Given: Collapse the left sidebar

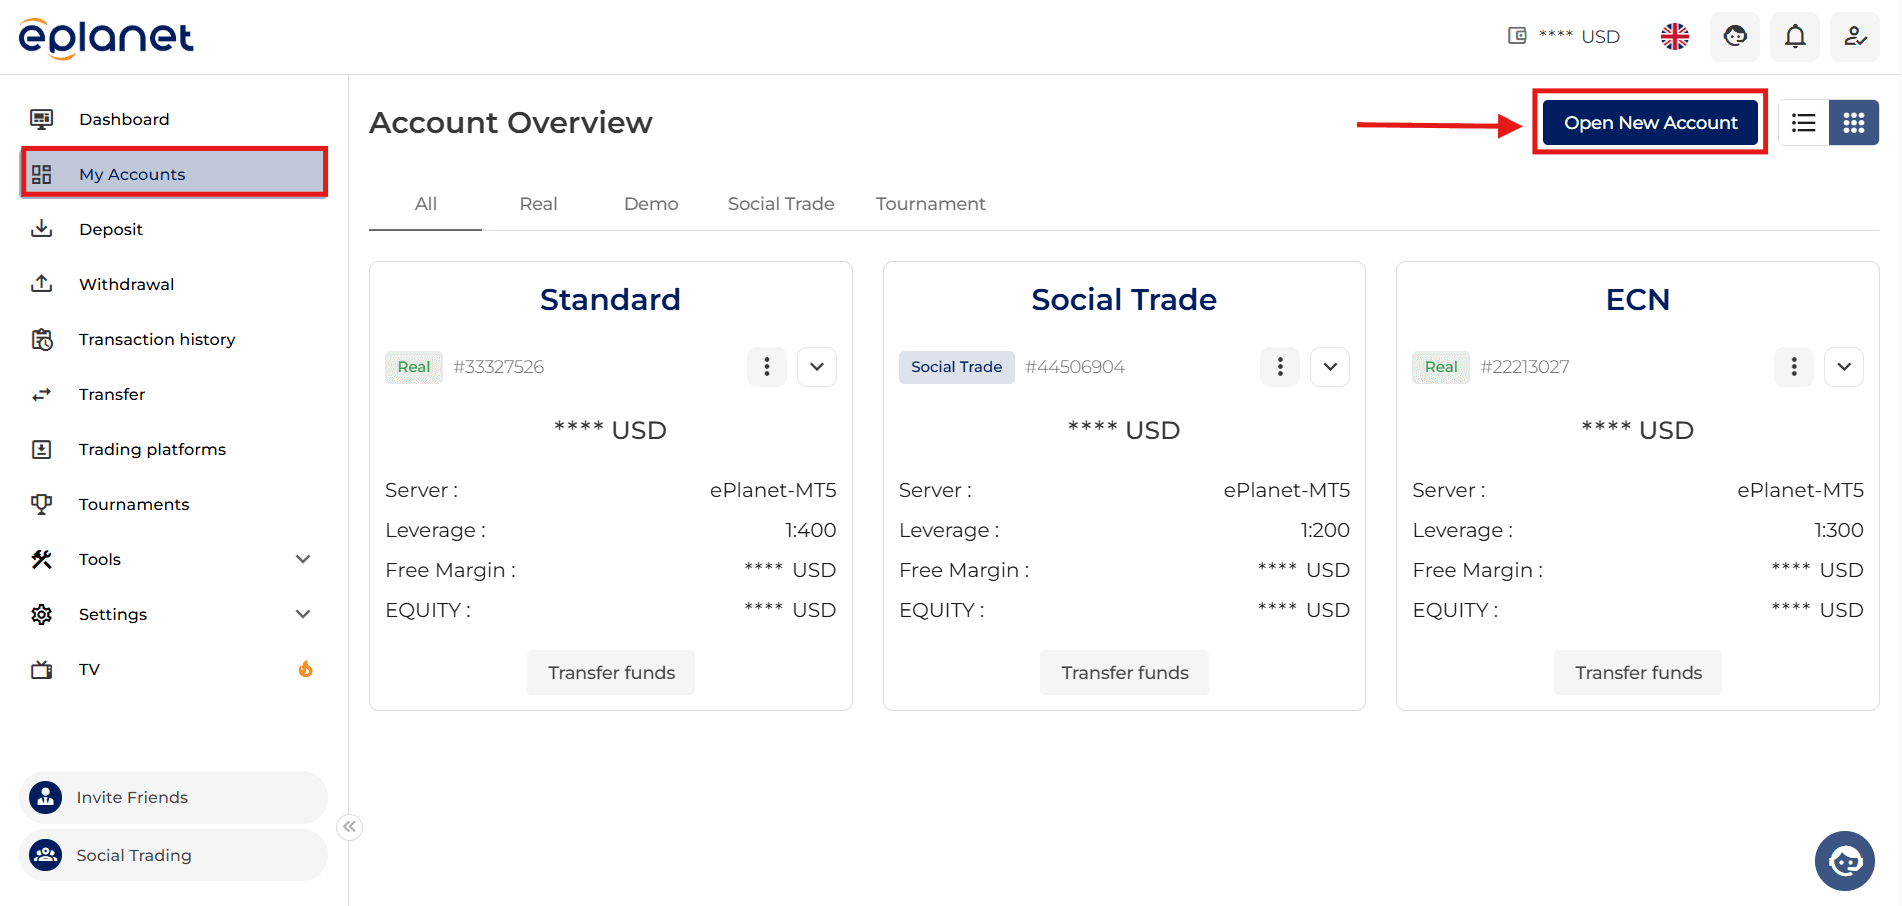Looking at the screenshot, I should click(349, 827).
